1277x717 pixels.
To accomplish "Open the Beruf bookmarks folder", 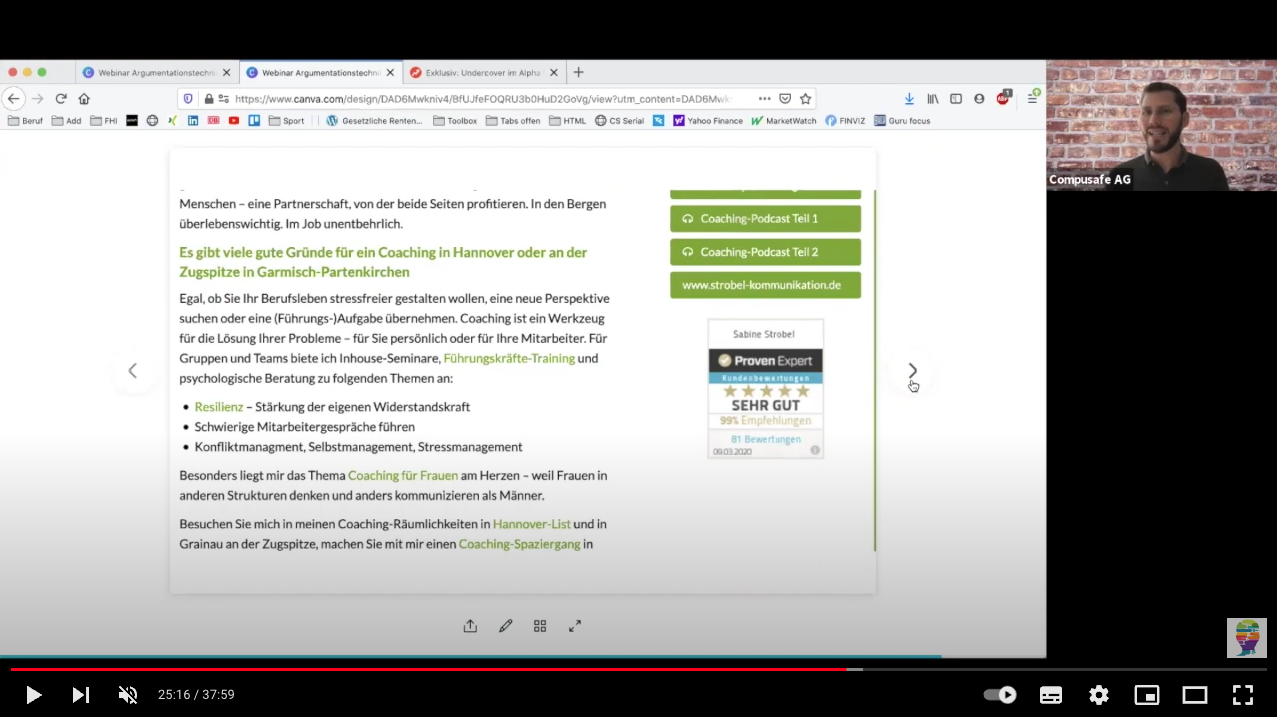I will (x=25, y=121).
